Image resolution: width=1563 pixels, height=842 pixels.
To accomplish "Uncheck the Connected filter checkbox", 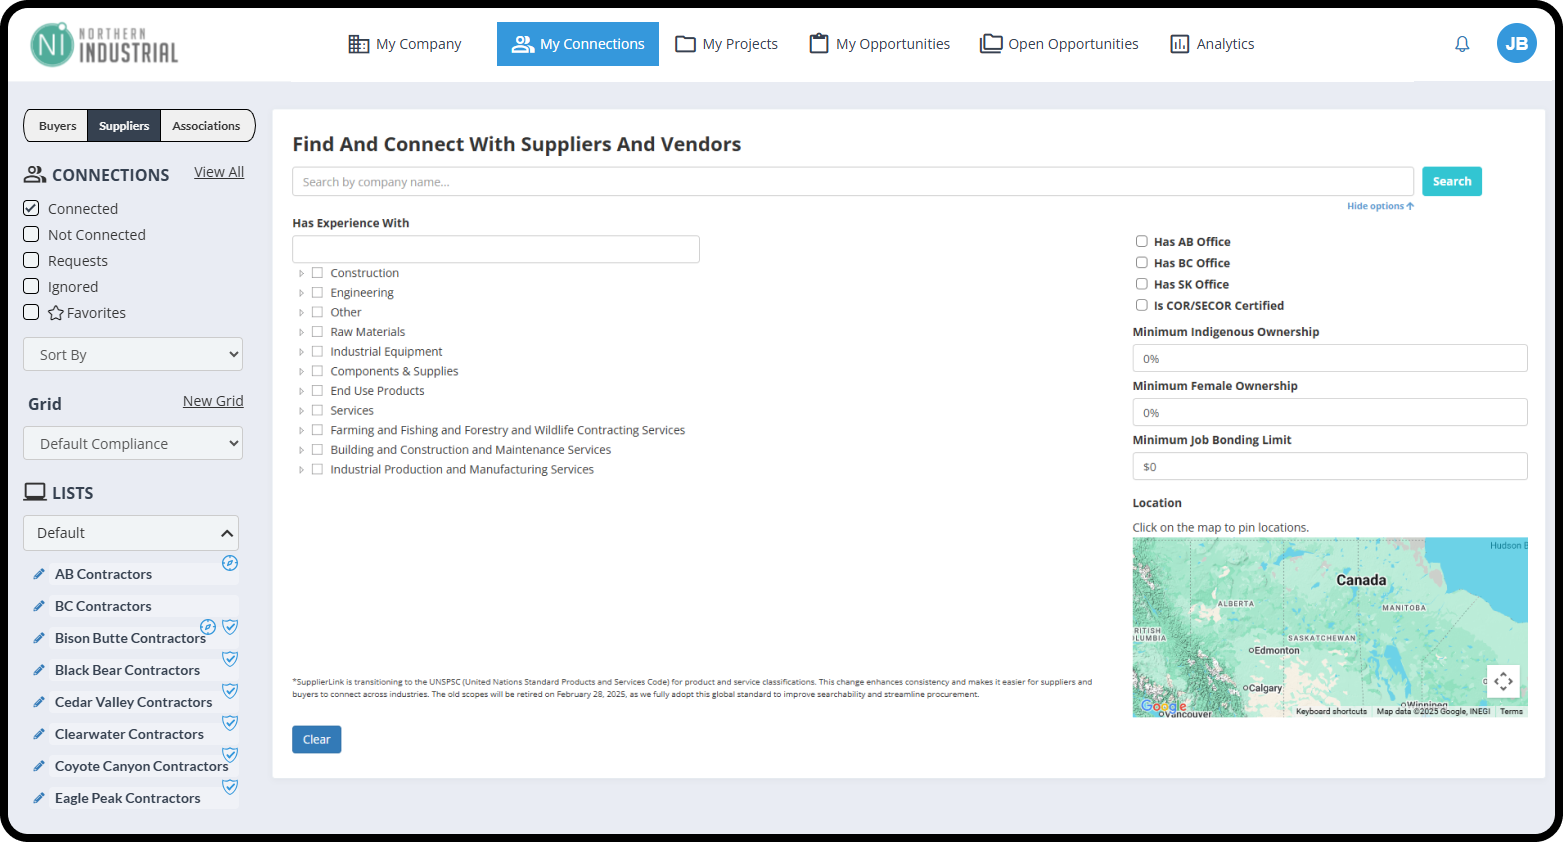I will [31, 208].
